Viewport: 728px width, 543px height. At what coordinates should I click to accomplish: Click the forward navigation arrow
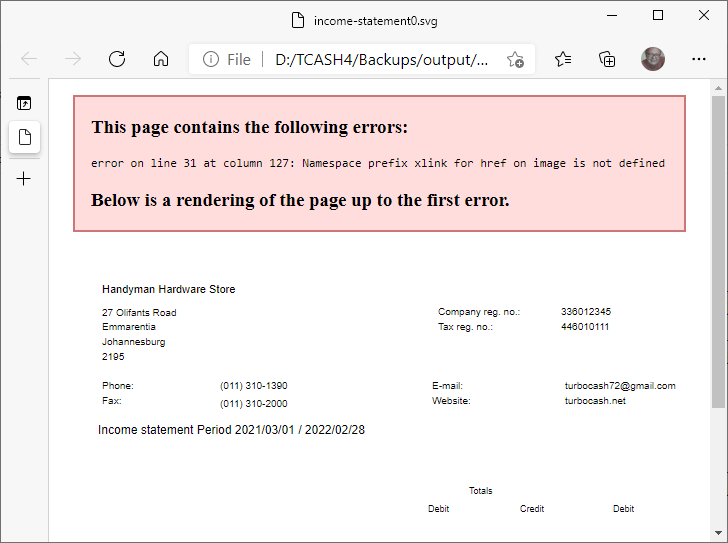tap(73, 59)
